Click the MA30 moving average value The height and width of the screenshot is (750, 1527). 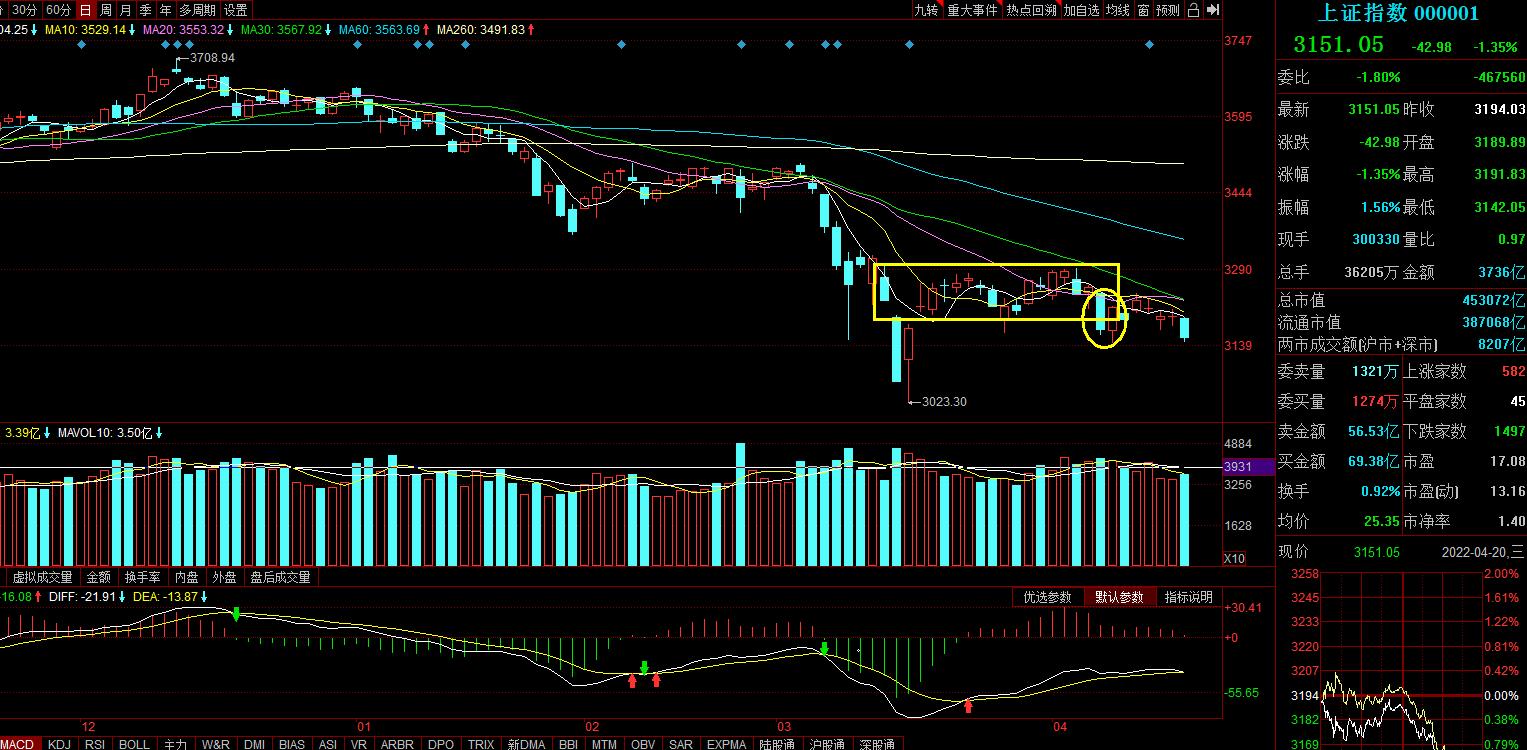click(286, 30)
